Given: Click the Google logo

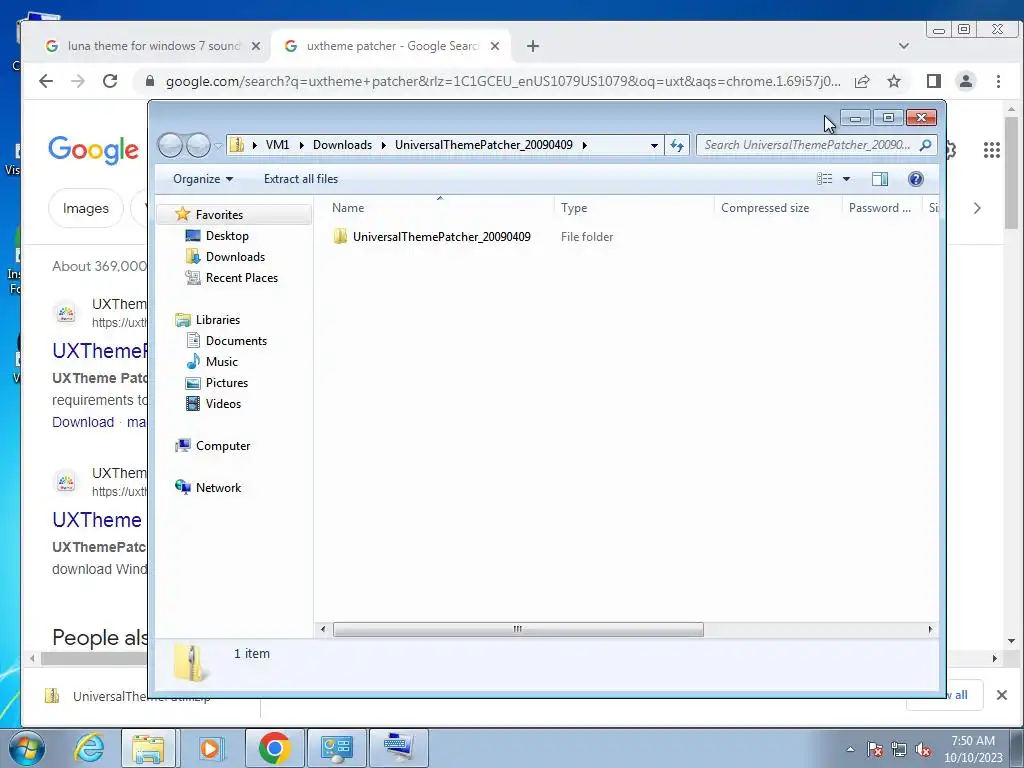Looking at the screenshot, I should point(93,150).
